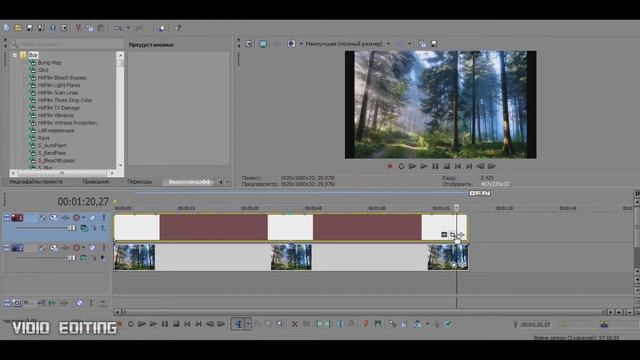The width and height of the screenshot is (640, 360).
Task: Click the Copy icon in the top toolbar
Action: coord(89,28)
